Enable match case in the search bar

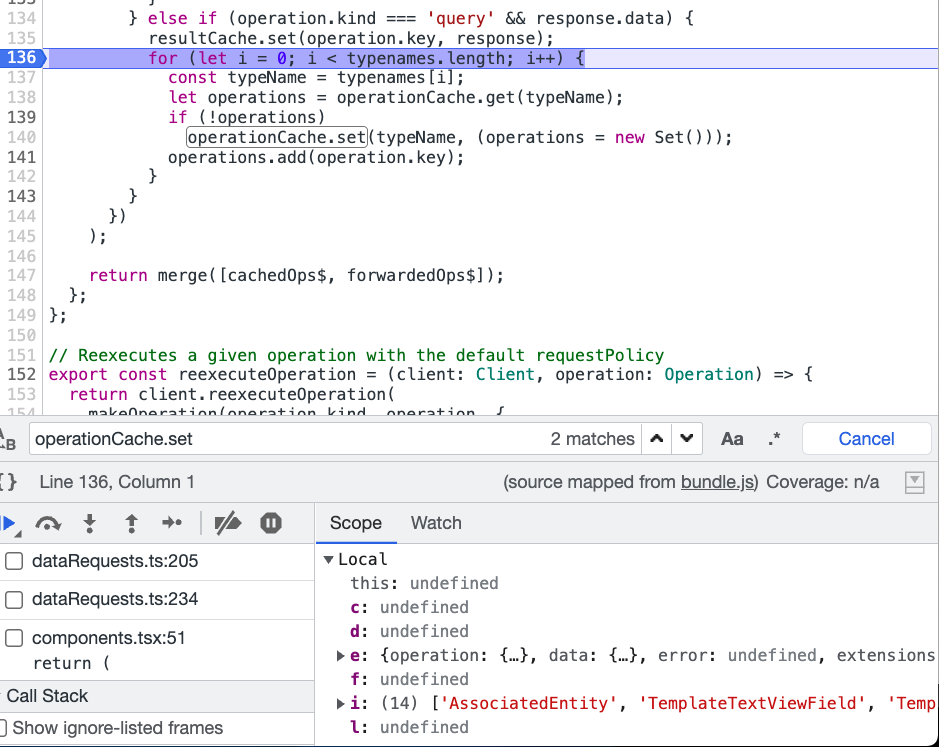pyautogui.click(x=731, y=438)
